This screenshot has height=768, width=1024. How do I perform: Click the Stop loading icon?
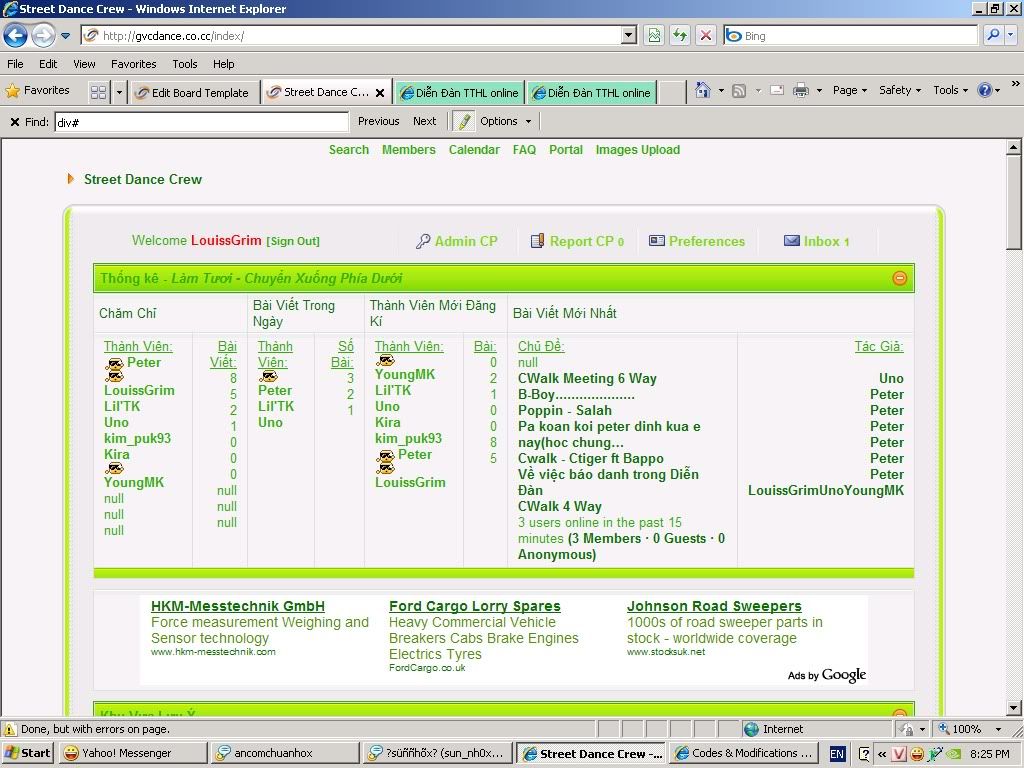coord(706,35)
